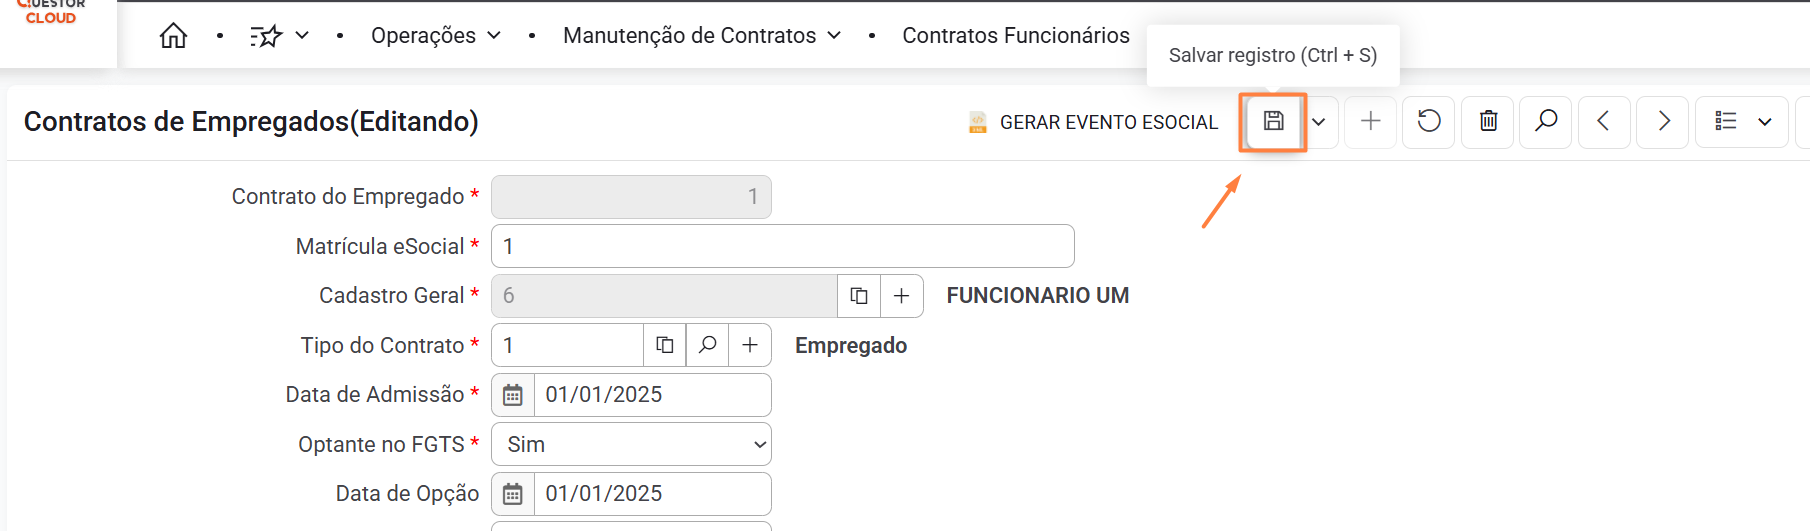Image resolution: width=1810 pixels, height=531 pixels.
Task: Click the add new record plus icon
Action: pos(1370,122)
